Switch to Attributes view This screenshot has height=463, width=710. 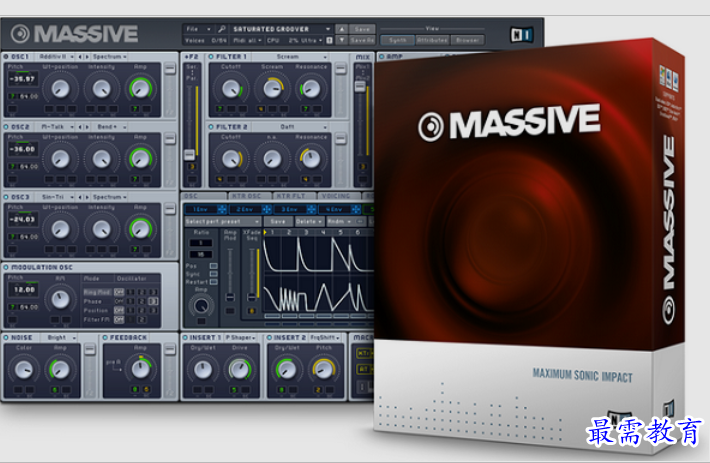[432, 40]
